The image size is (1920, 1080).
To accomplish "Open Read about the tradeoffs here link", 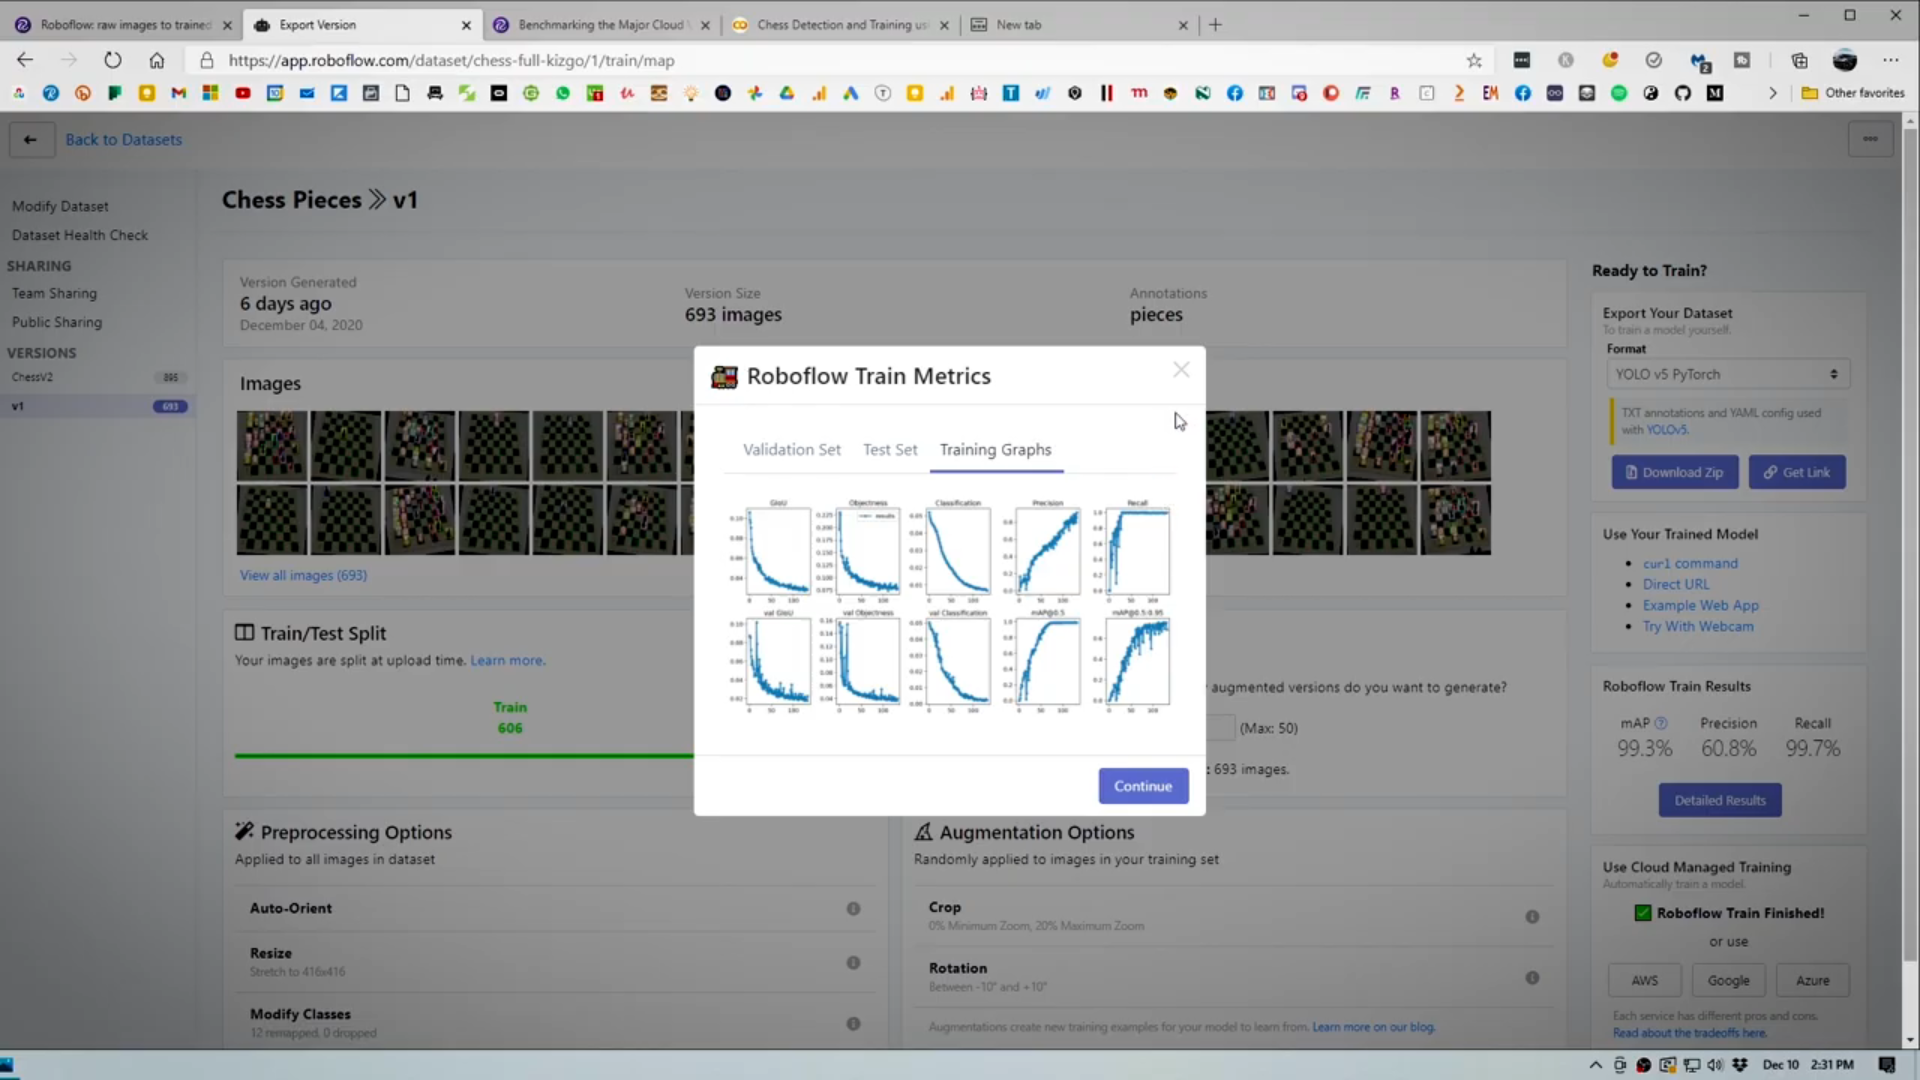I will (x=1689, y=1033).
